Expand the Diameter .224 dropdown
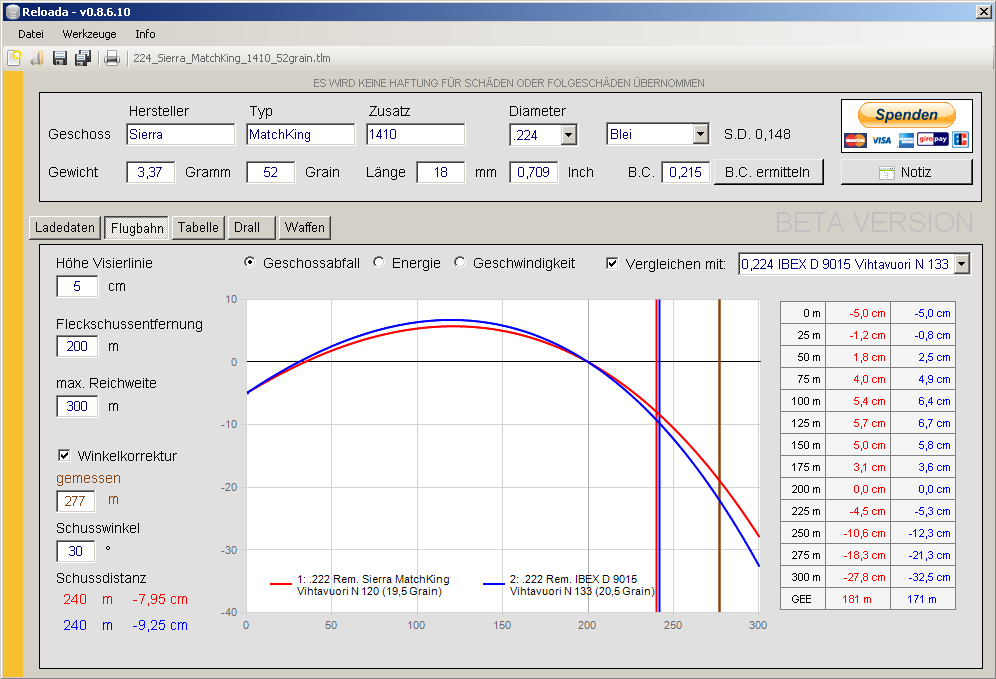Image resolution: width=996 pixels, height=679 pixels. coord(569,135)
